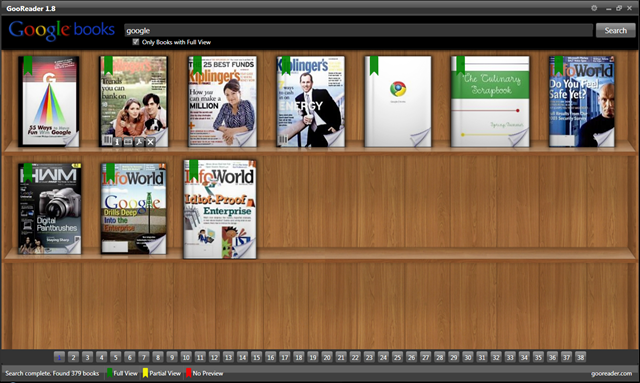Open Kiplinger's Energy issue cover

[310, 101]
